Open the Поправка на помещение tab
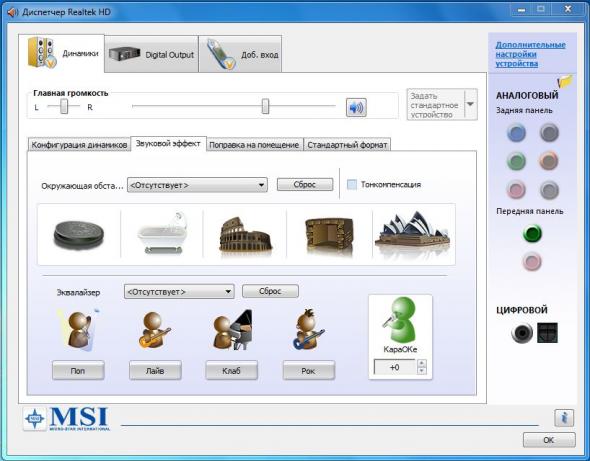Image resolution: width=590 pixels, height=461 pixels. pyautogui.click(x=254, y=145)
